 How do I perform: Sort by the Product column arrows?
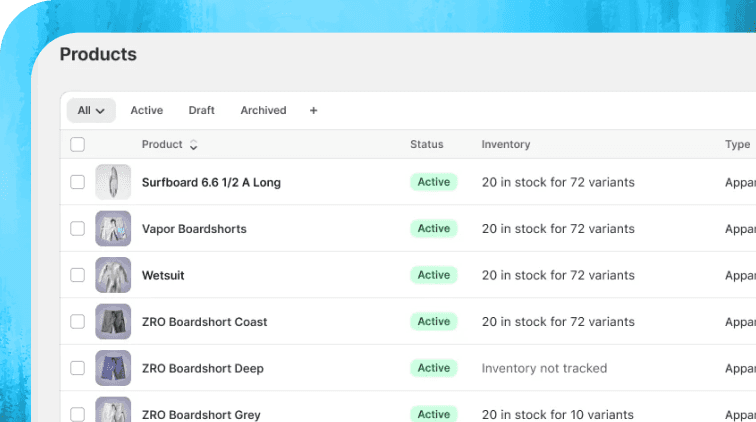point(193,145)
